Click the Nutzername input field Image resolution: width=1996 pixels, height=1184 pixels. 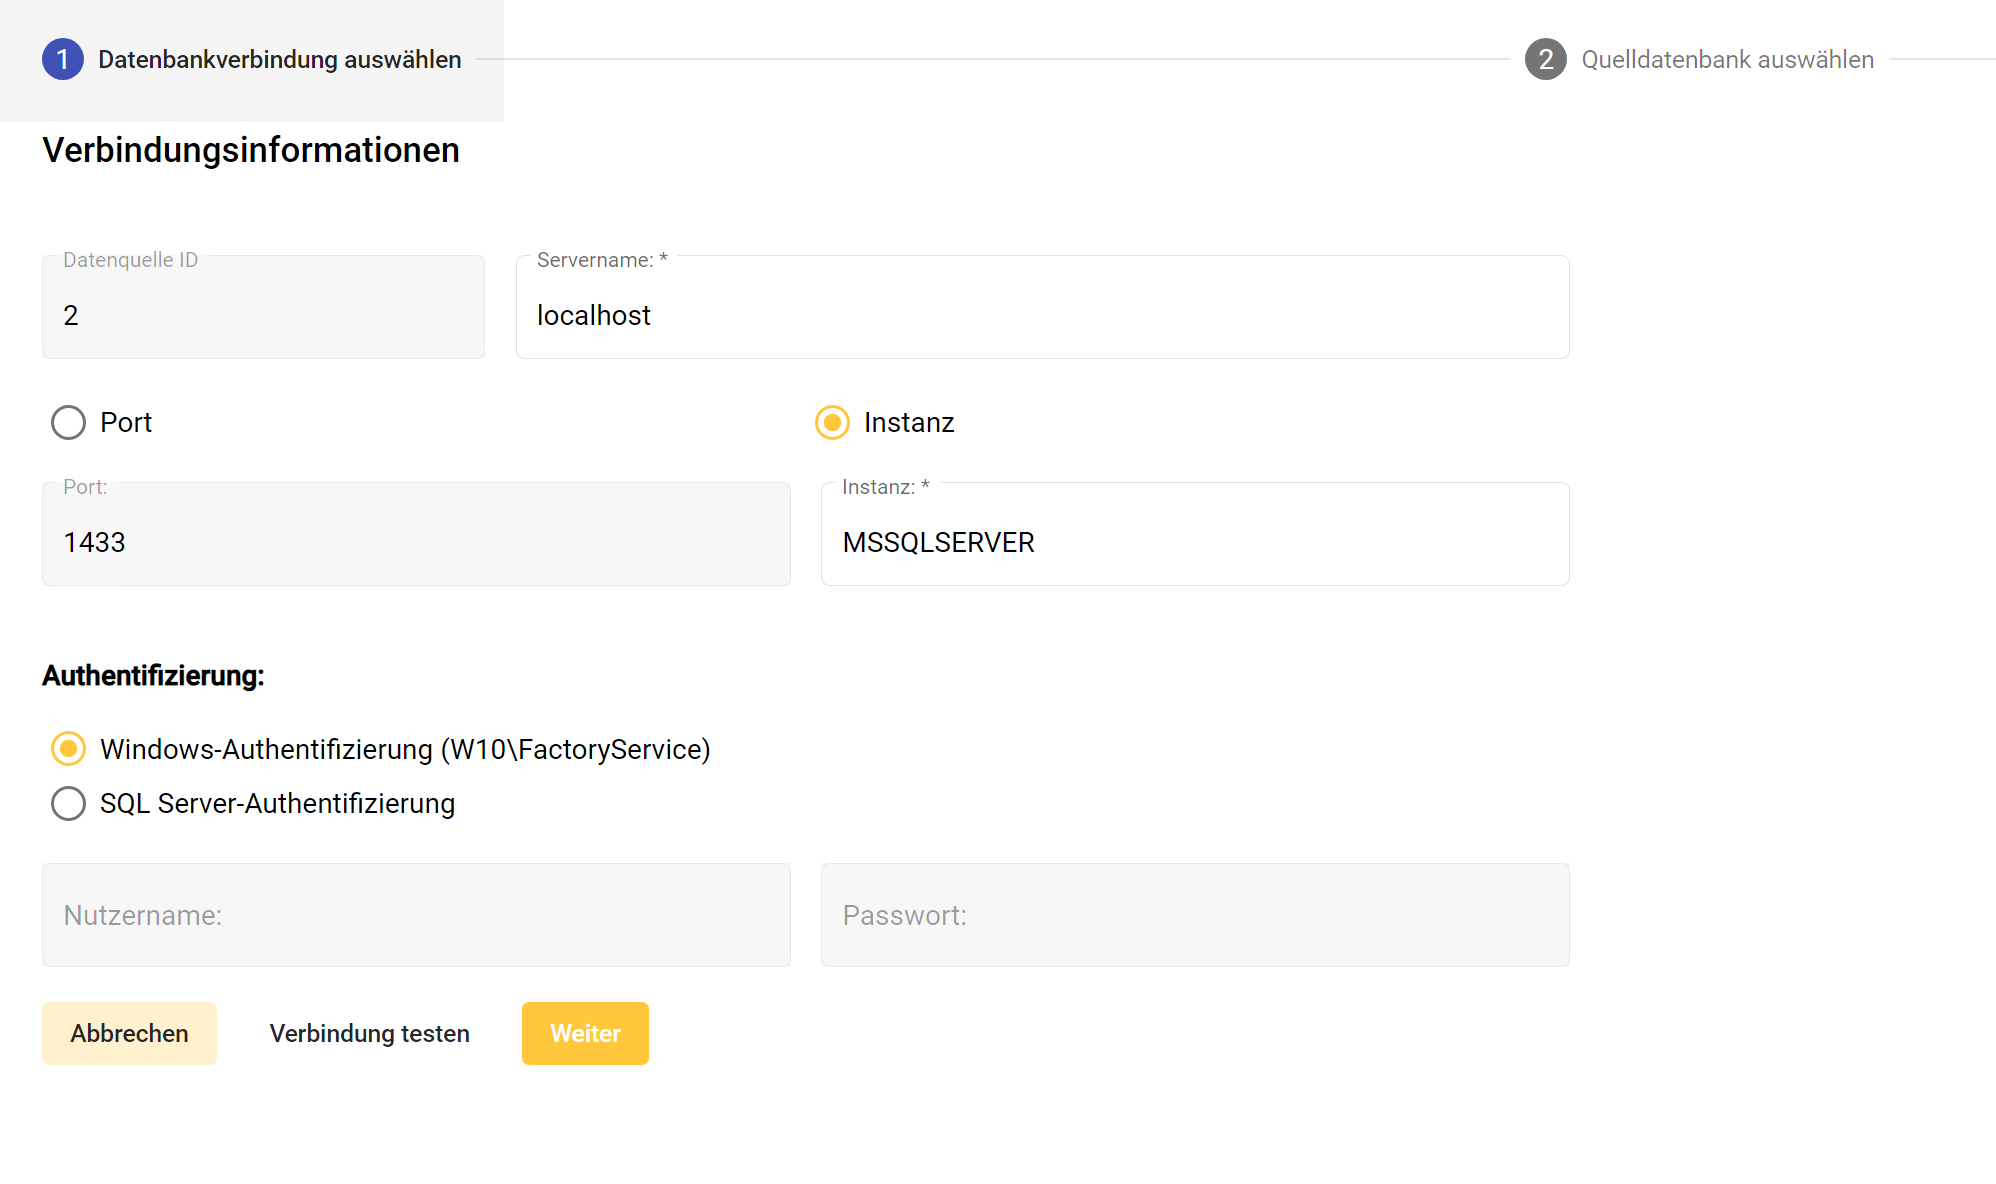pyautogui.click(x=415, y=915)
